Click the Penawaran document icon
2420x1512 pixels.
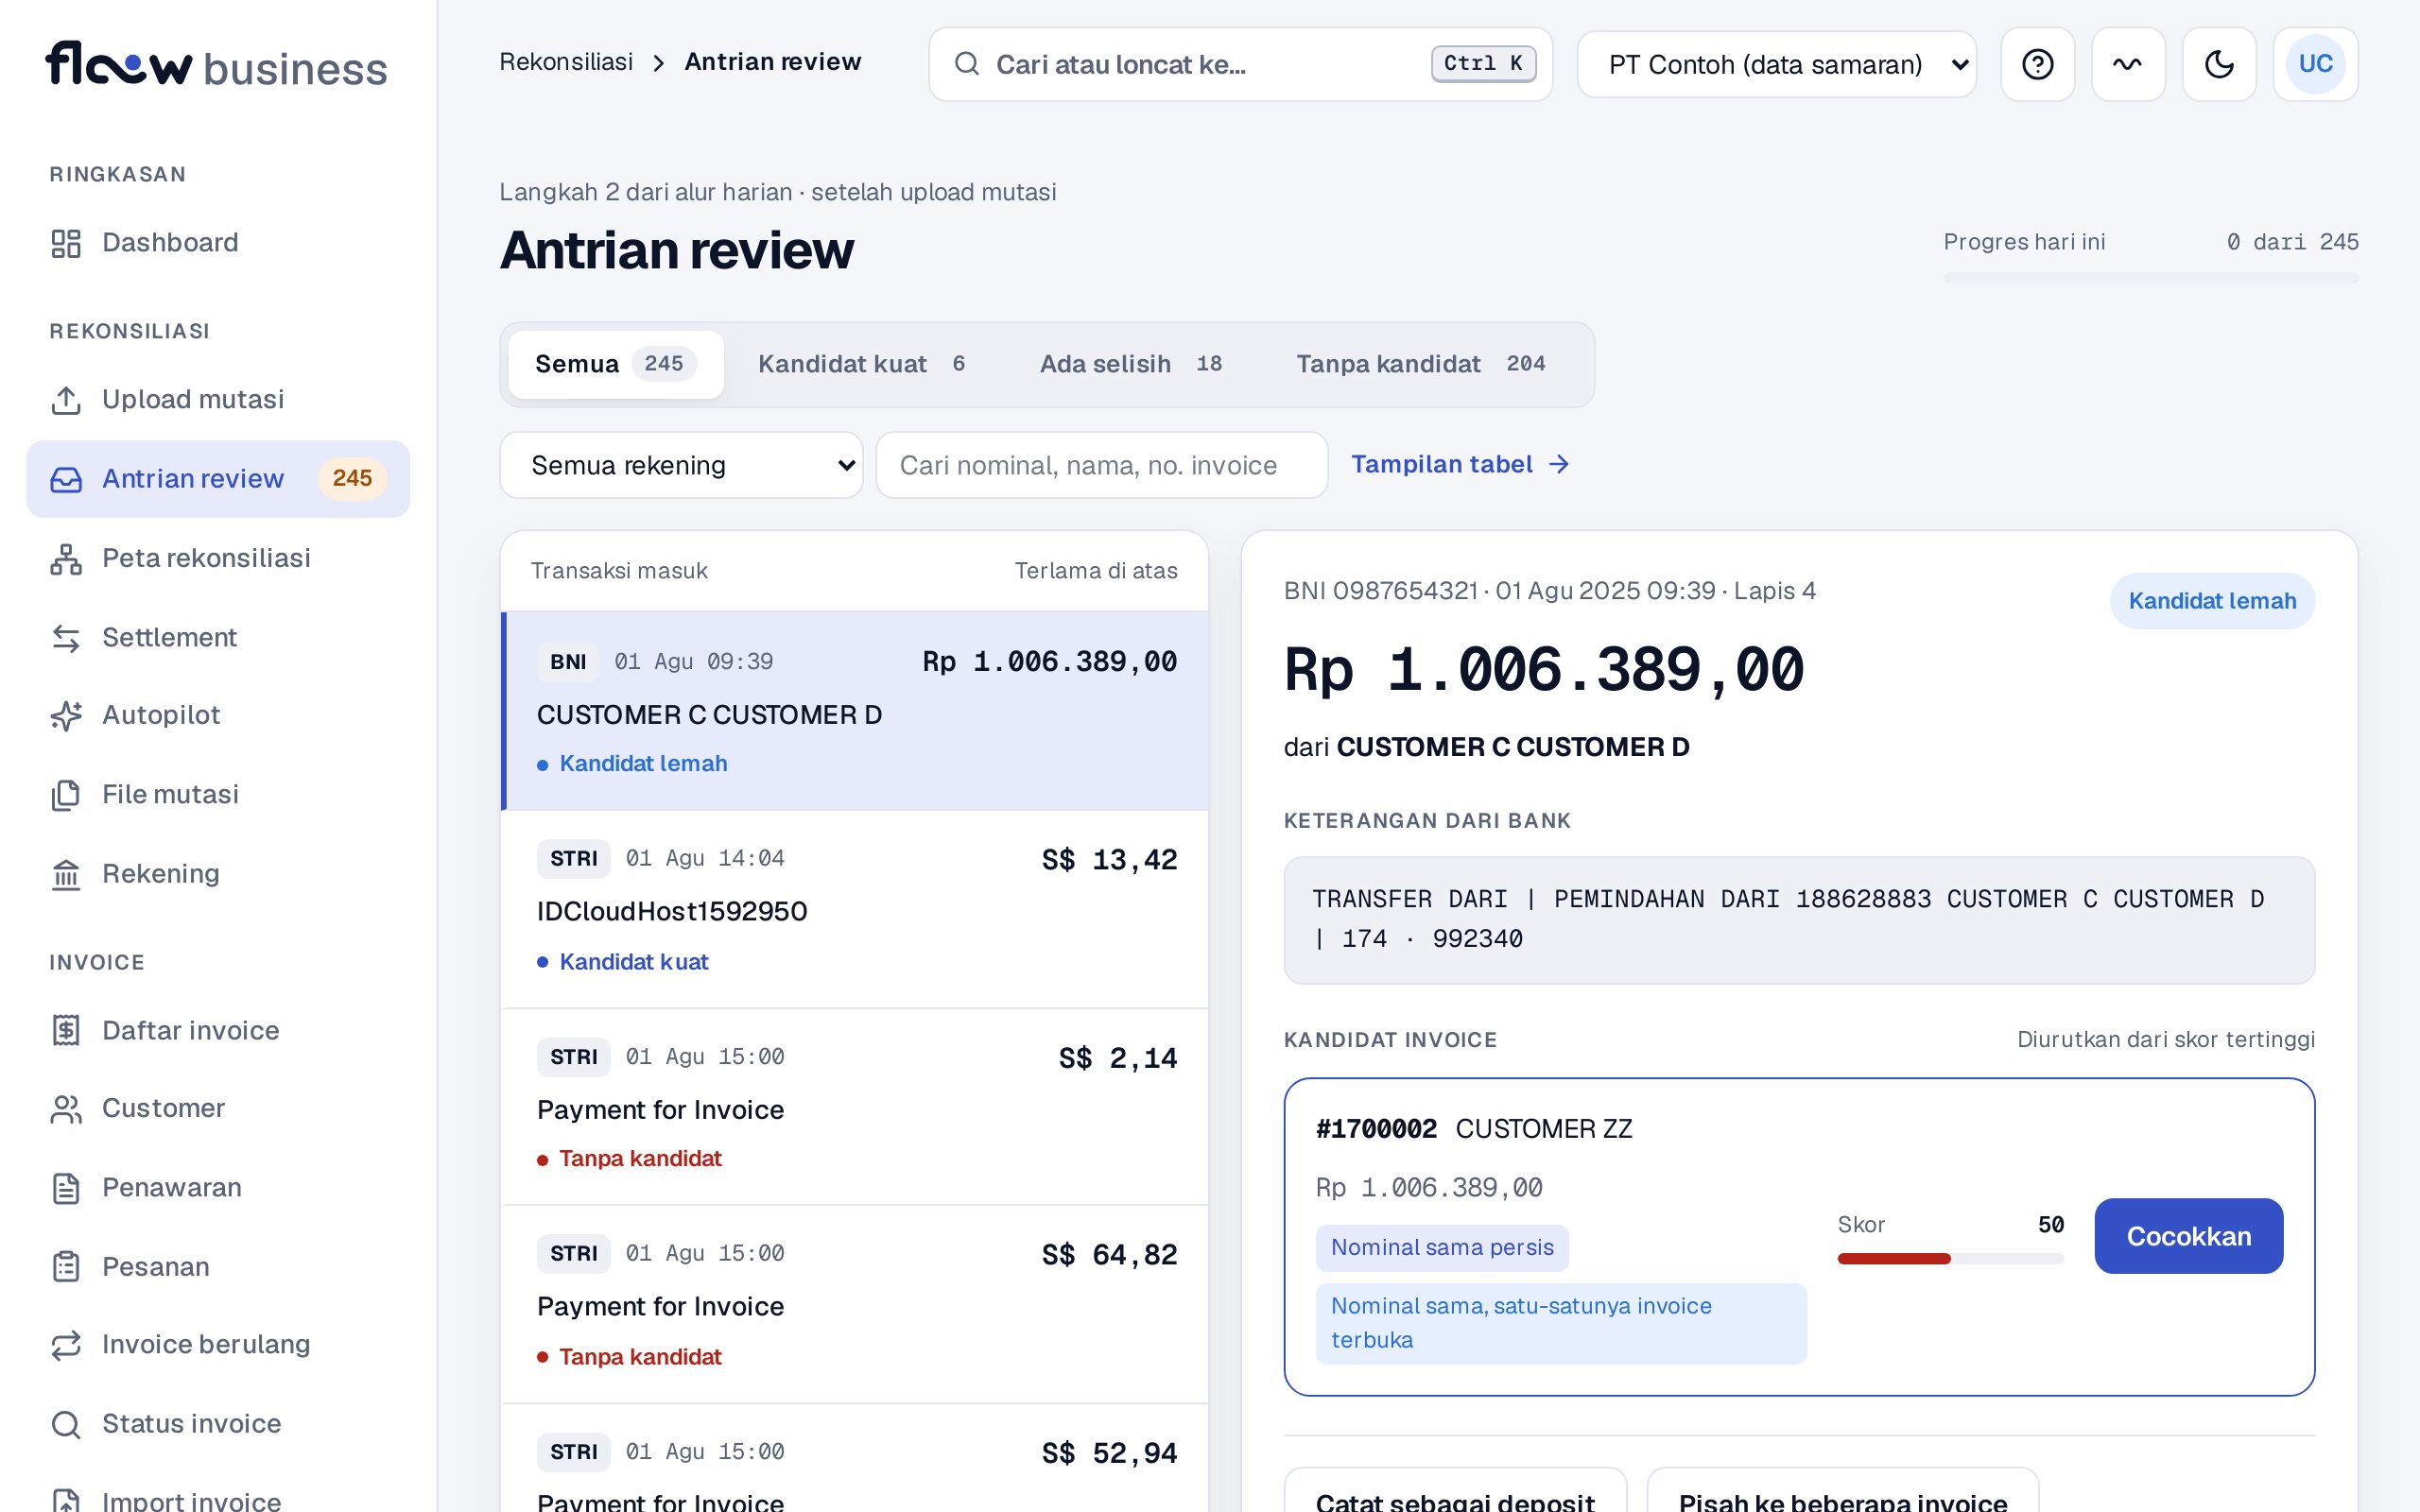click(x=66, y=1188)
